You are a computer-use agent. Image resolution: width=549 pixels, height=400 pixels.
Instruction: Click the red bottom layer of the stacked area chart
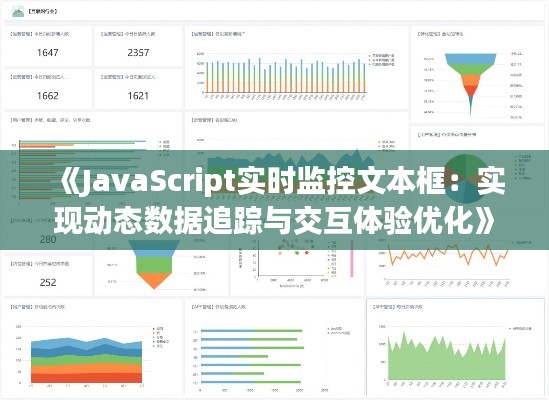point(86,378)
